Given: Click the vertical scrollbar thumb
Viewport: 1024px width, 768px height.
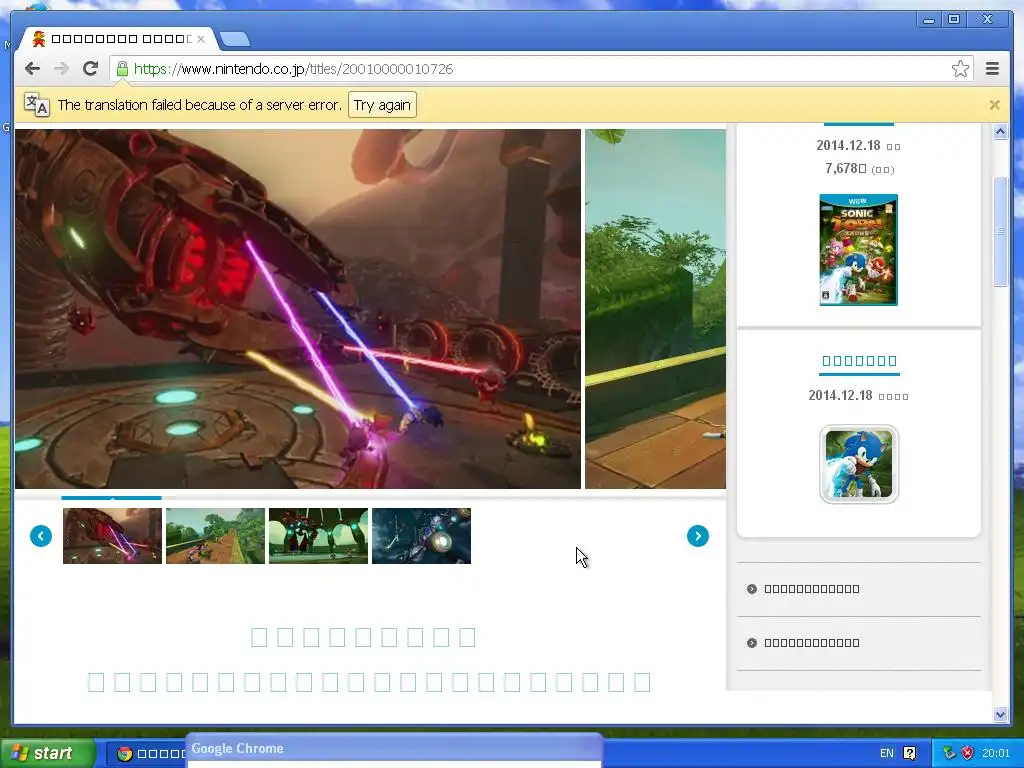Looking at the screenshot, I should (x=1000, y=231).
